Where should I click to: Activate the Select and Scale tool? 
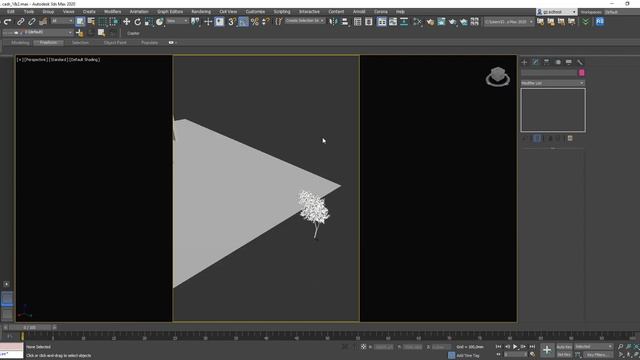149,22
